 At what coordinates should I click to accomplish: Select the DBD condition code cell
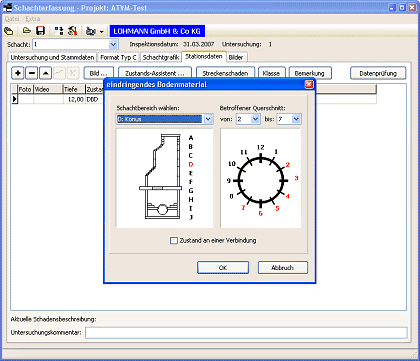pyautogui.click(x=95, y=99)
